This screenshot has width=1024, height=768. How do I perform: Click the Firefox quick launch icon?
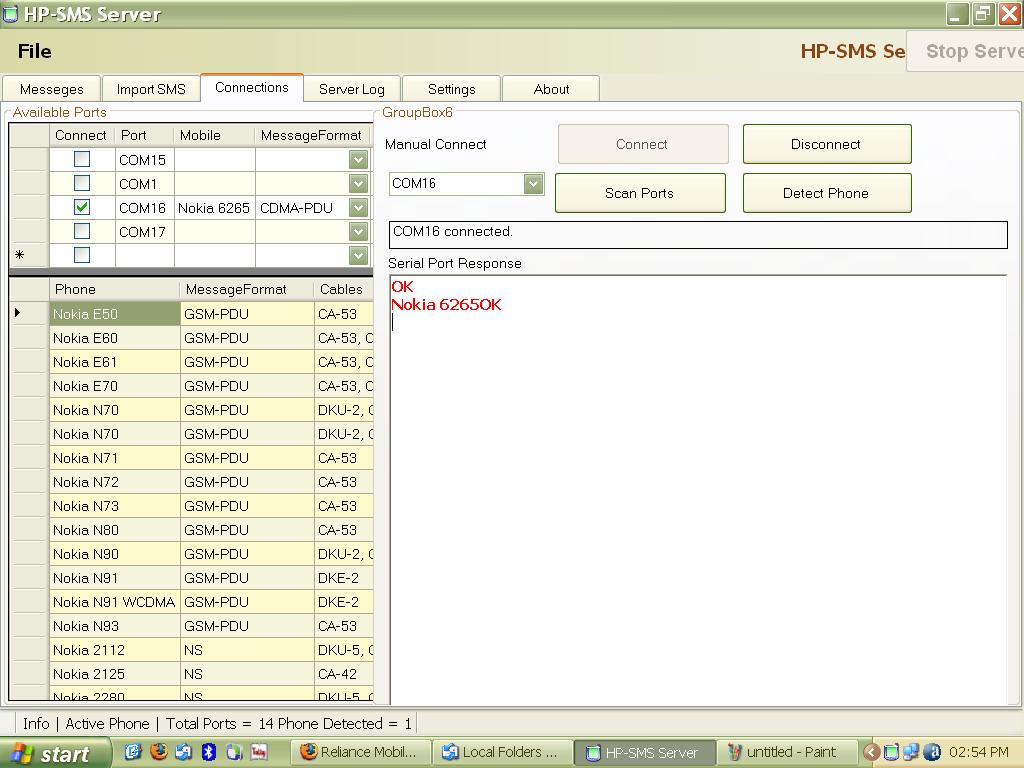tap(159, 752)
